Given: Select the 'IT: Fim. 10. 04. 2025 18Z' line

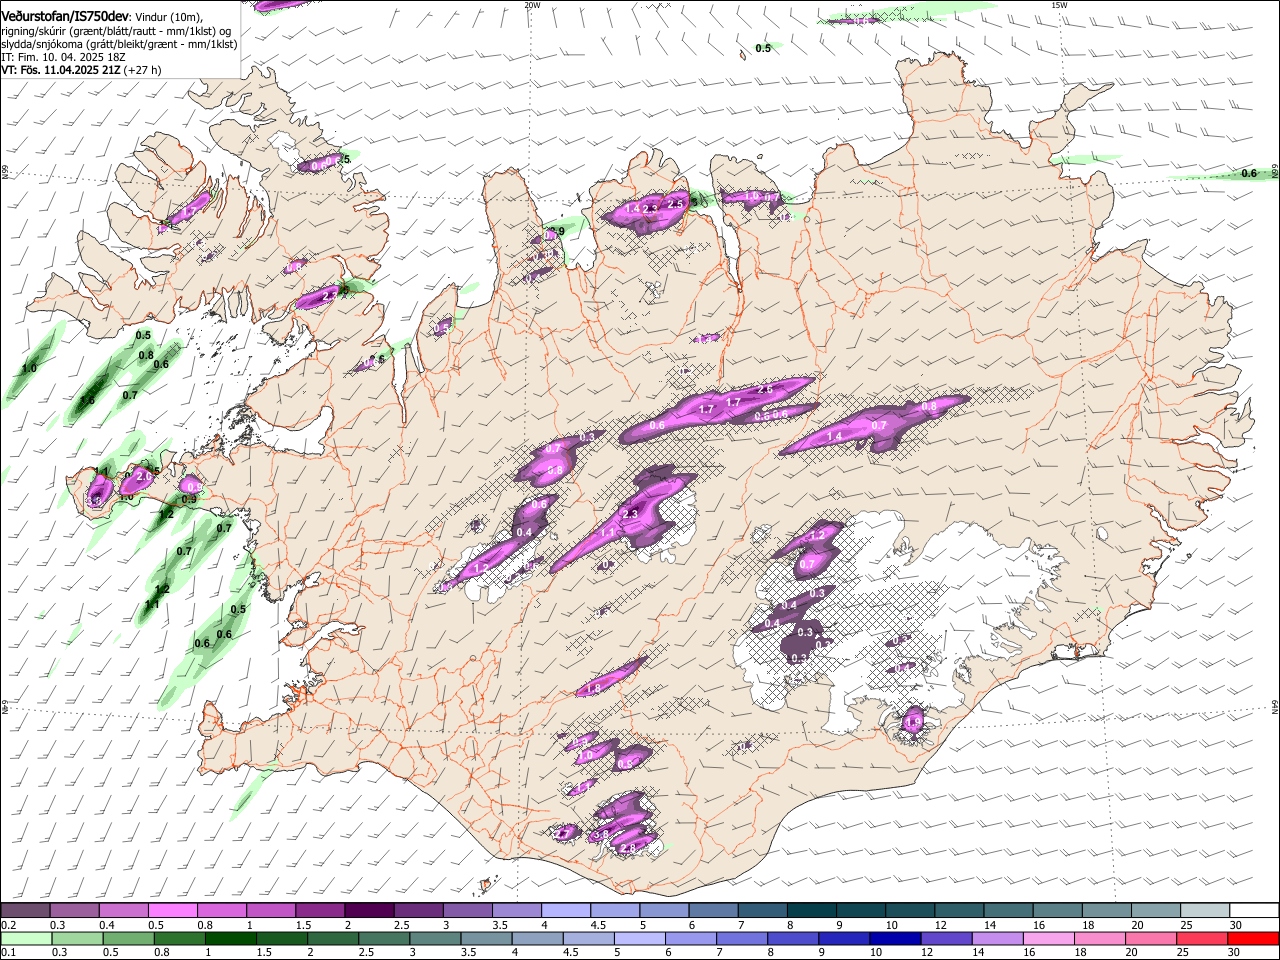Looking at the screenshot, I should (x=61, y=58).
